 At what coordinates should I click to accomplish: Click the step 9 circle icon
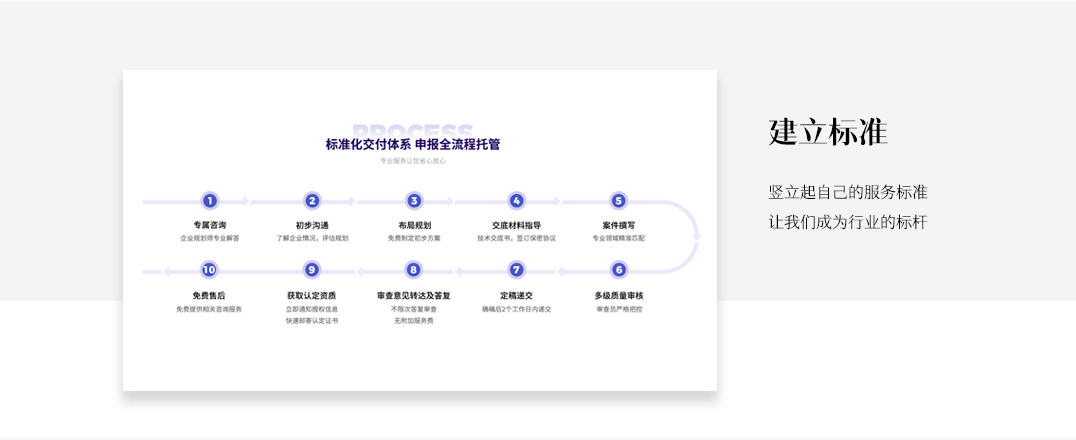pyautogui.click(x=312, y=270)
